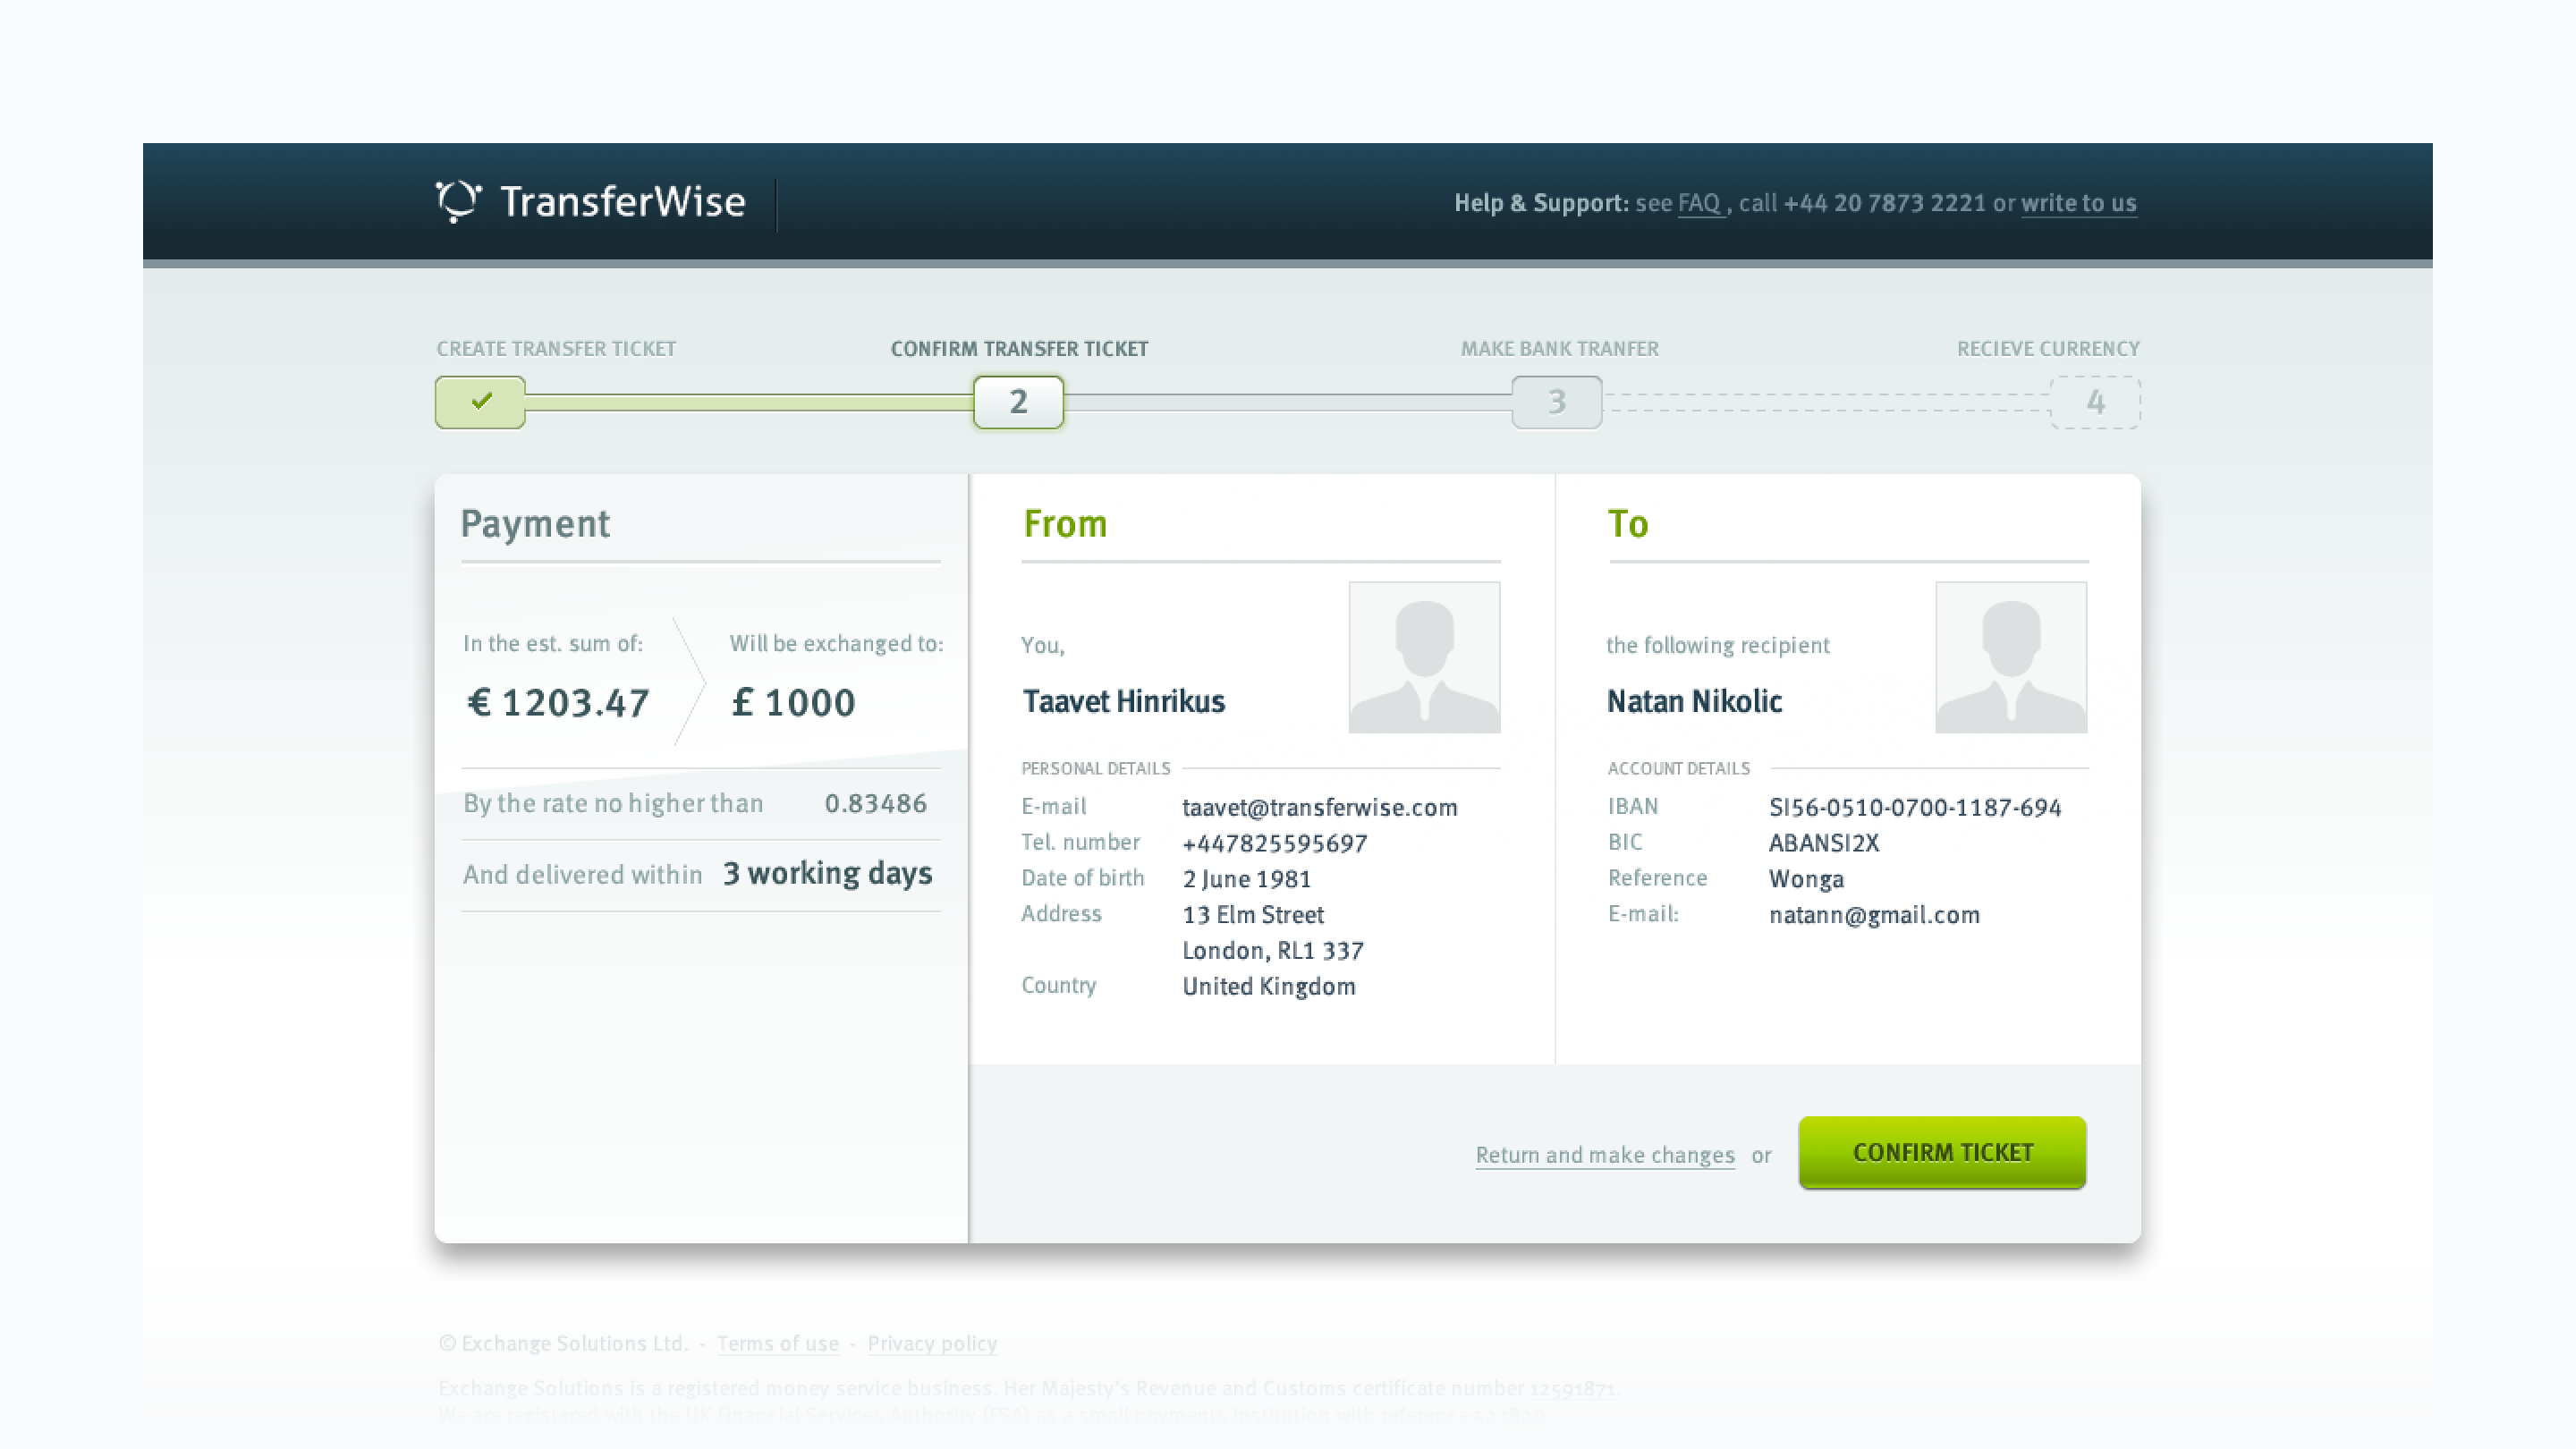Click the recipient IBAN number

[1914, 807]
